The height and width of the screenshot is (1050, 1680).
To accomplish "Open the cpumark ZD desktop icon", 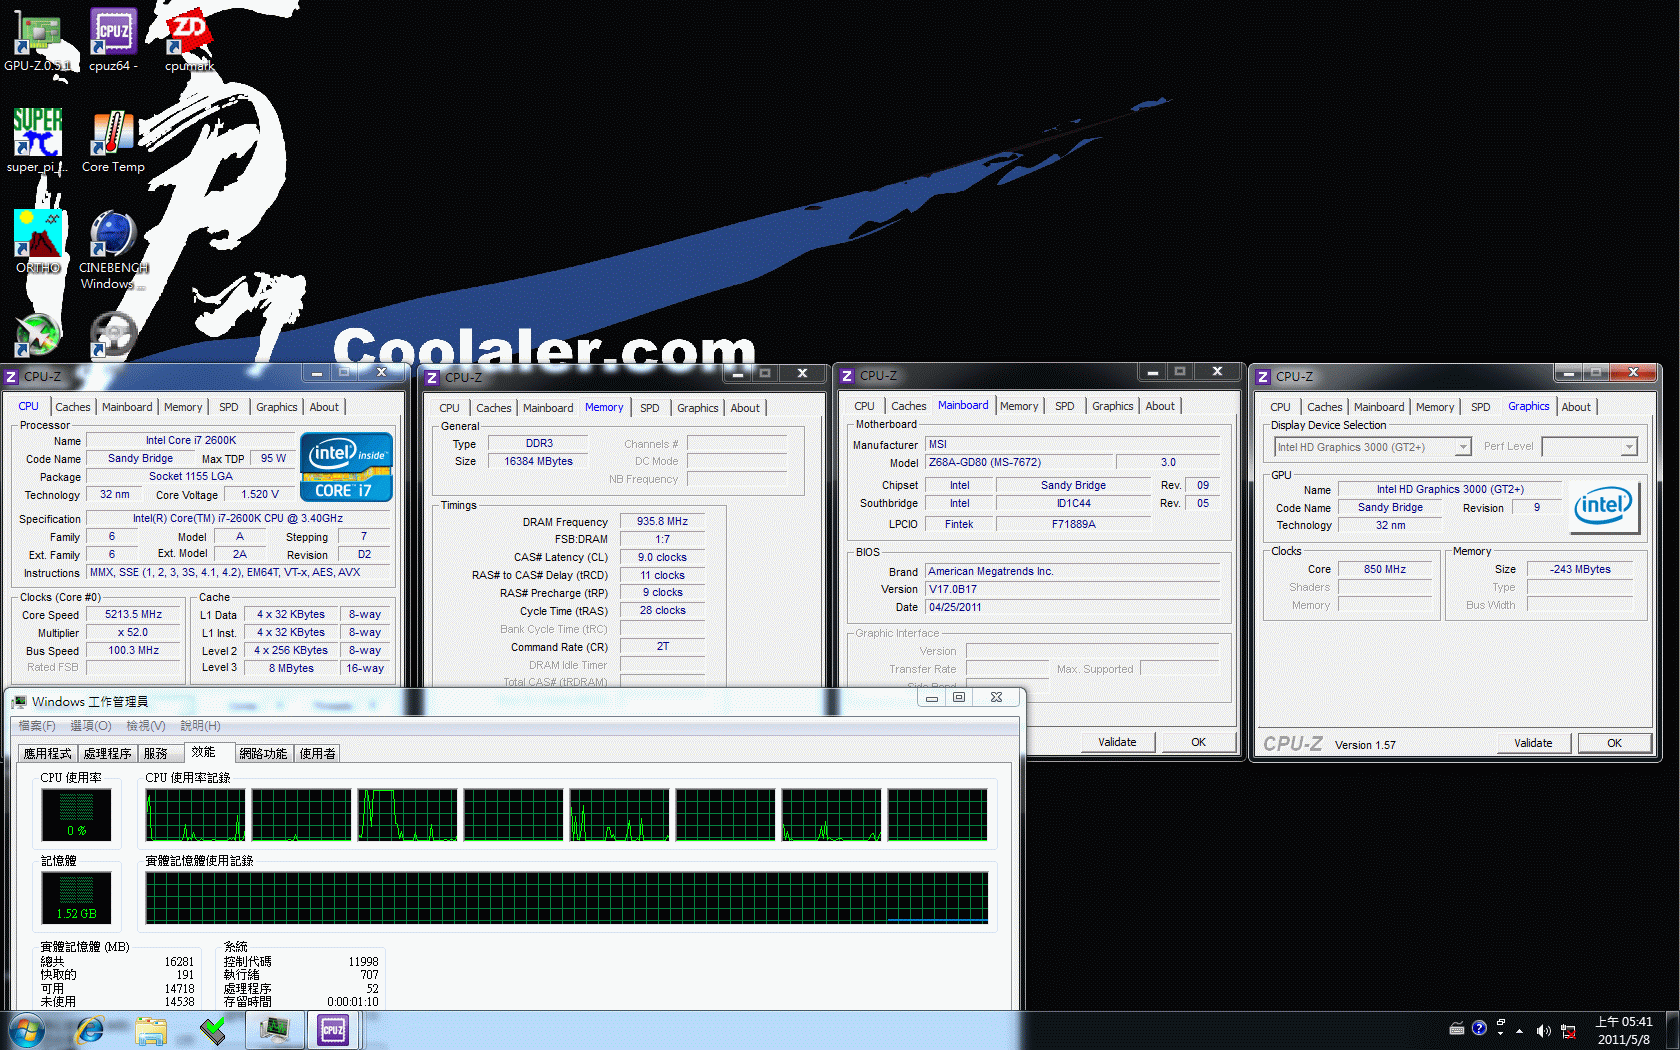I will [x=189, y=40].
